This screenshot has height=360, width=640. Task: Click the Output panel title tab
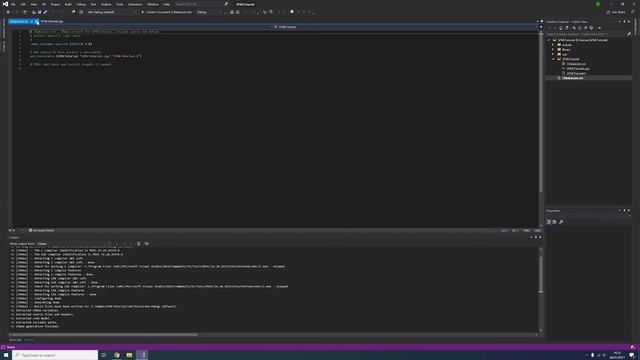[14, 238]
